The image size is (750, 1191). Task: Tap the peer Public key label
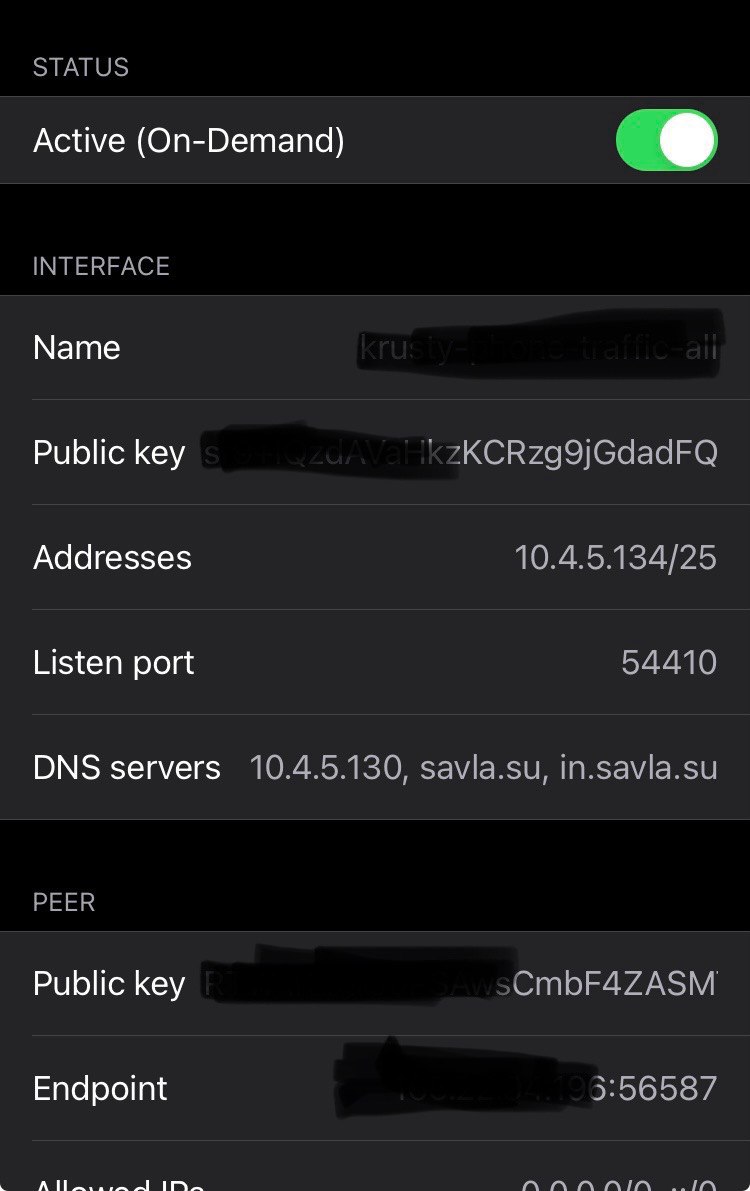pyautogui.click(x=109, y=984)
